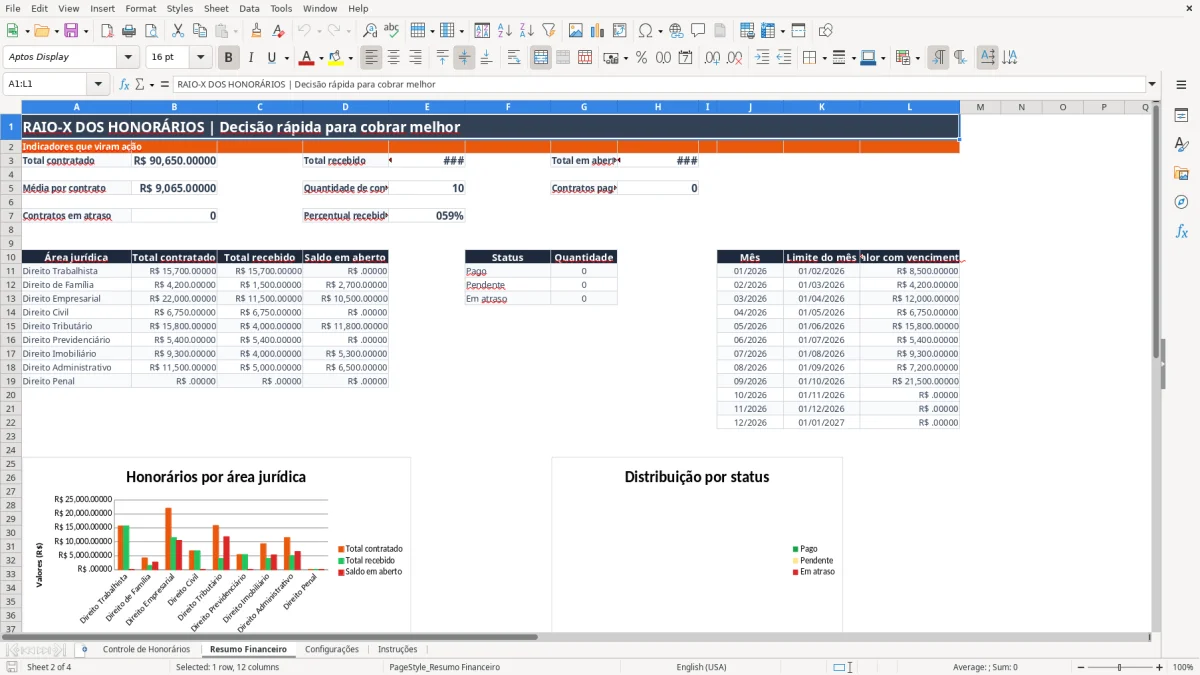Click the Cut scissors icon

pos(177,31)
